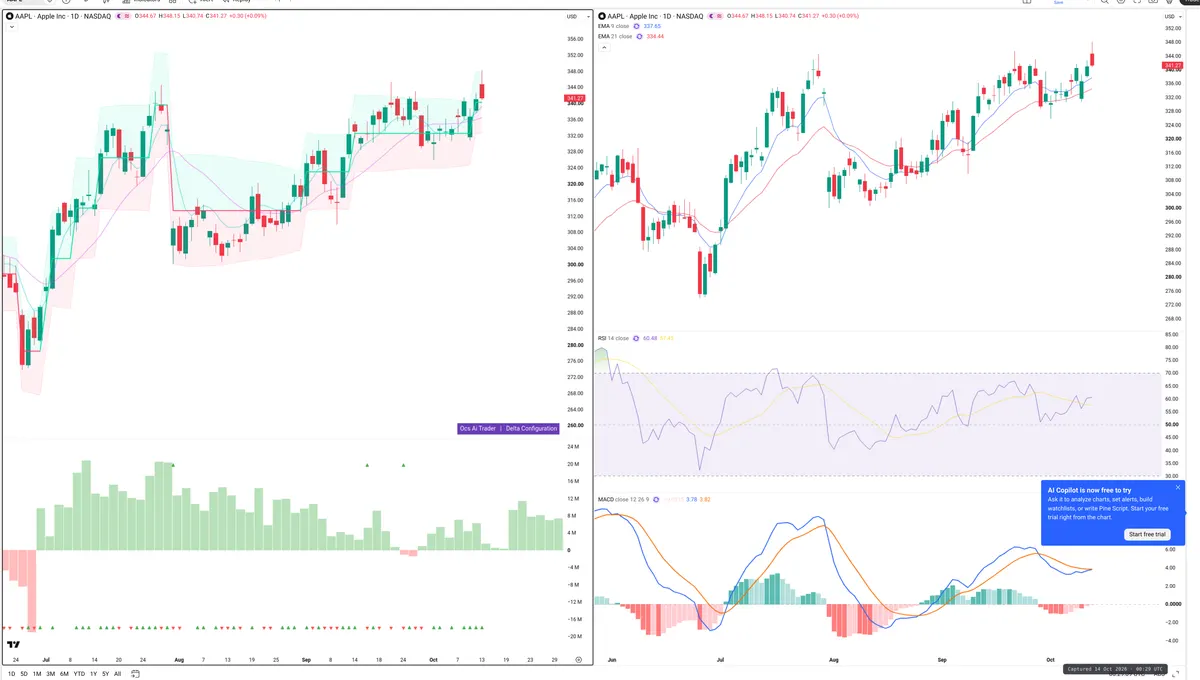Click the 300.00 label on right price axis
The height and width of the screenshot is (680, 1200).
(x=1172, y=208)
